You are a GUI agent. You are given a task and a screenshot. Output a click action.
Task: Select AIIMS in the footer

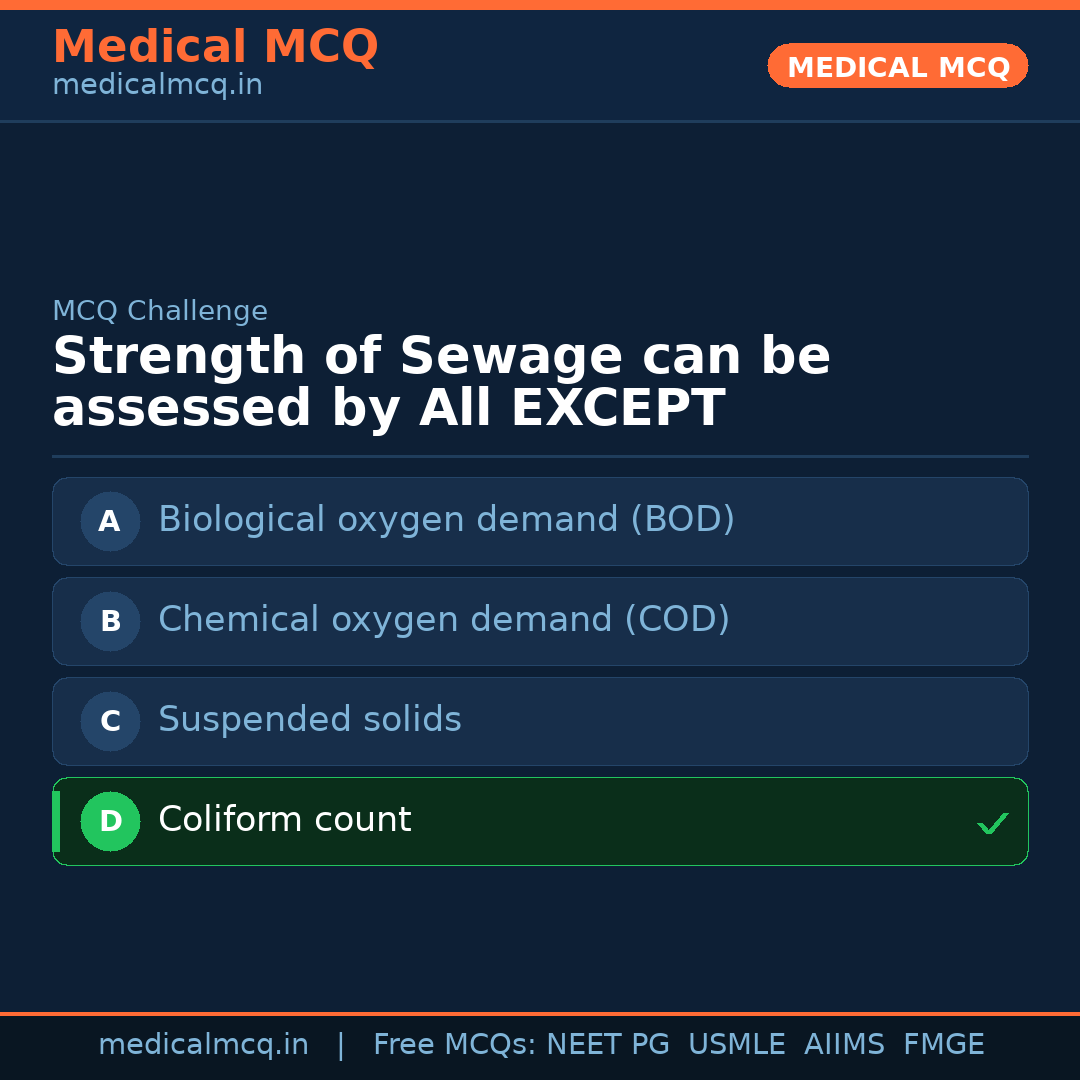coord(844,1045)
